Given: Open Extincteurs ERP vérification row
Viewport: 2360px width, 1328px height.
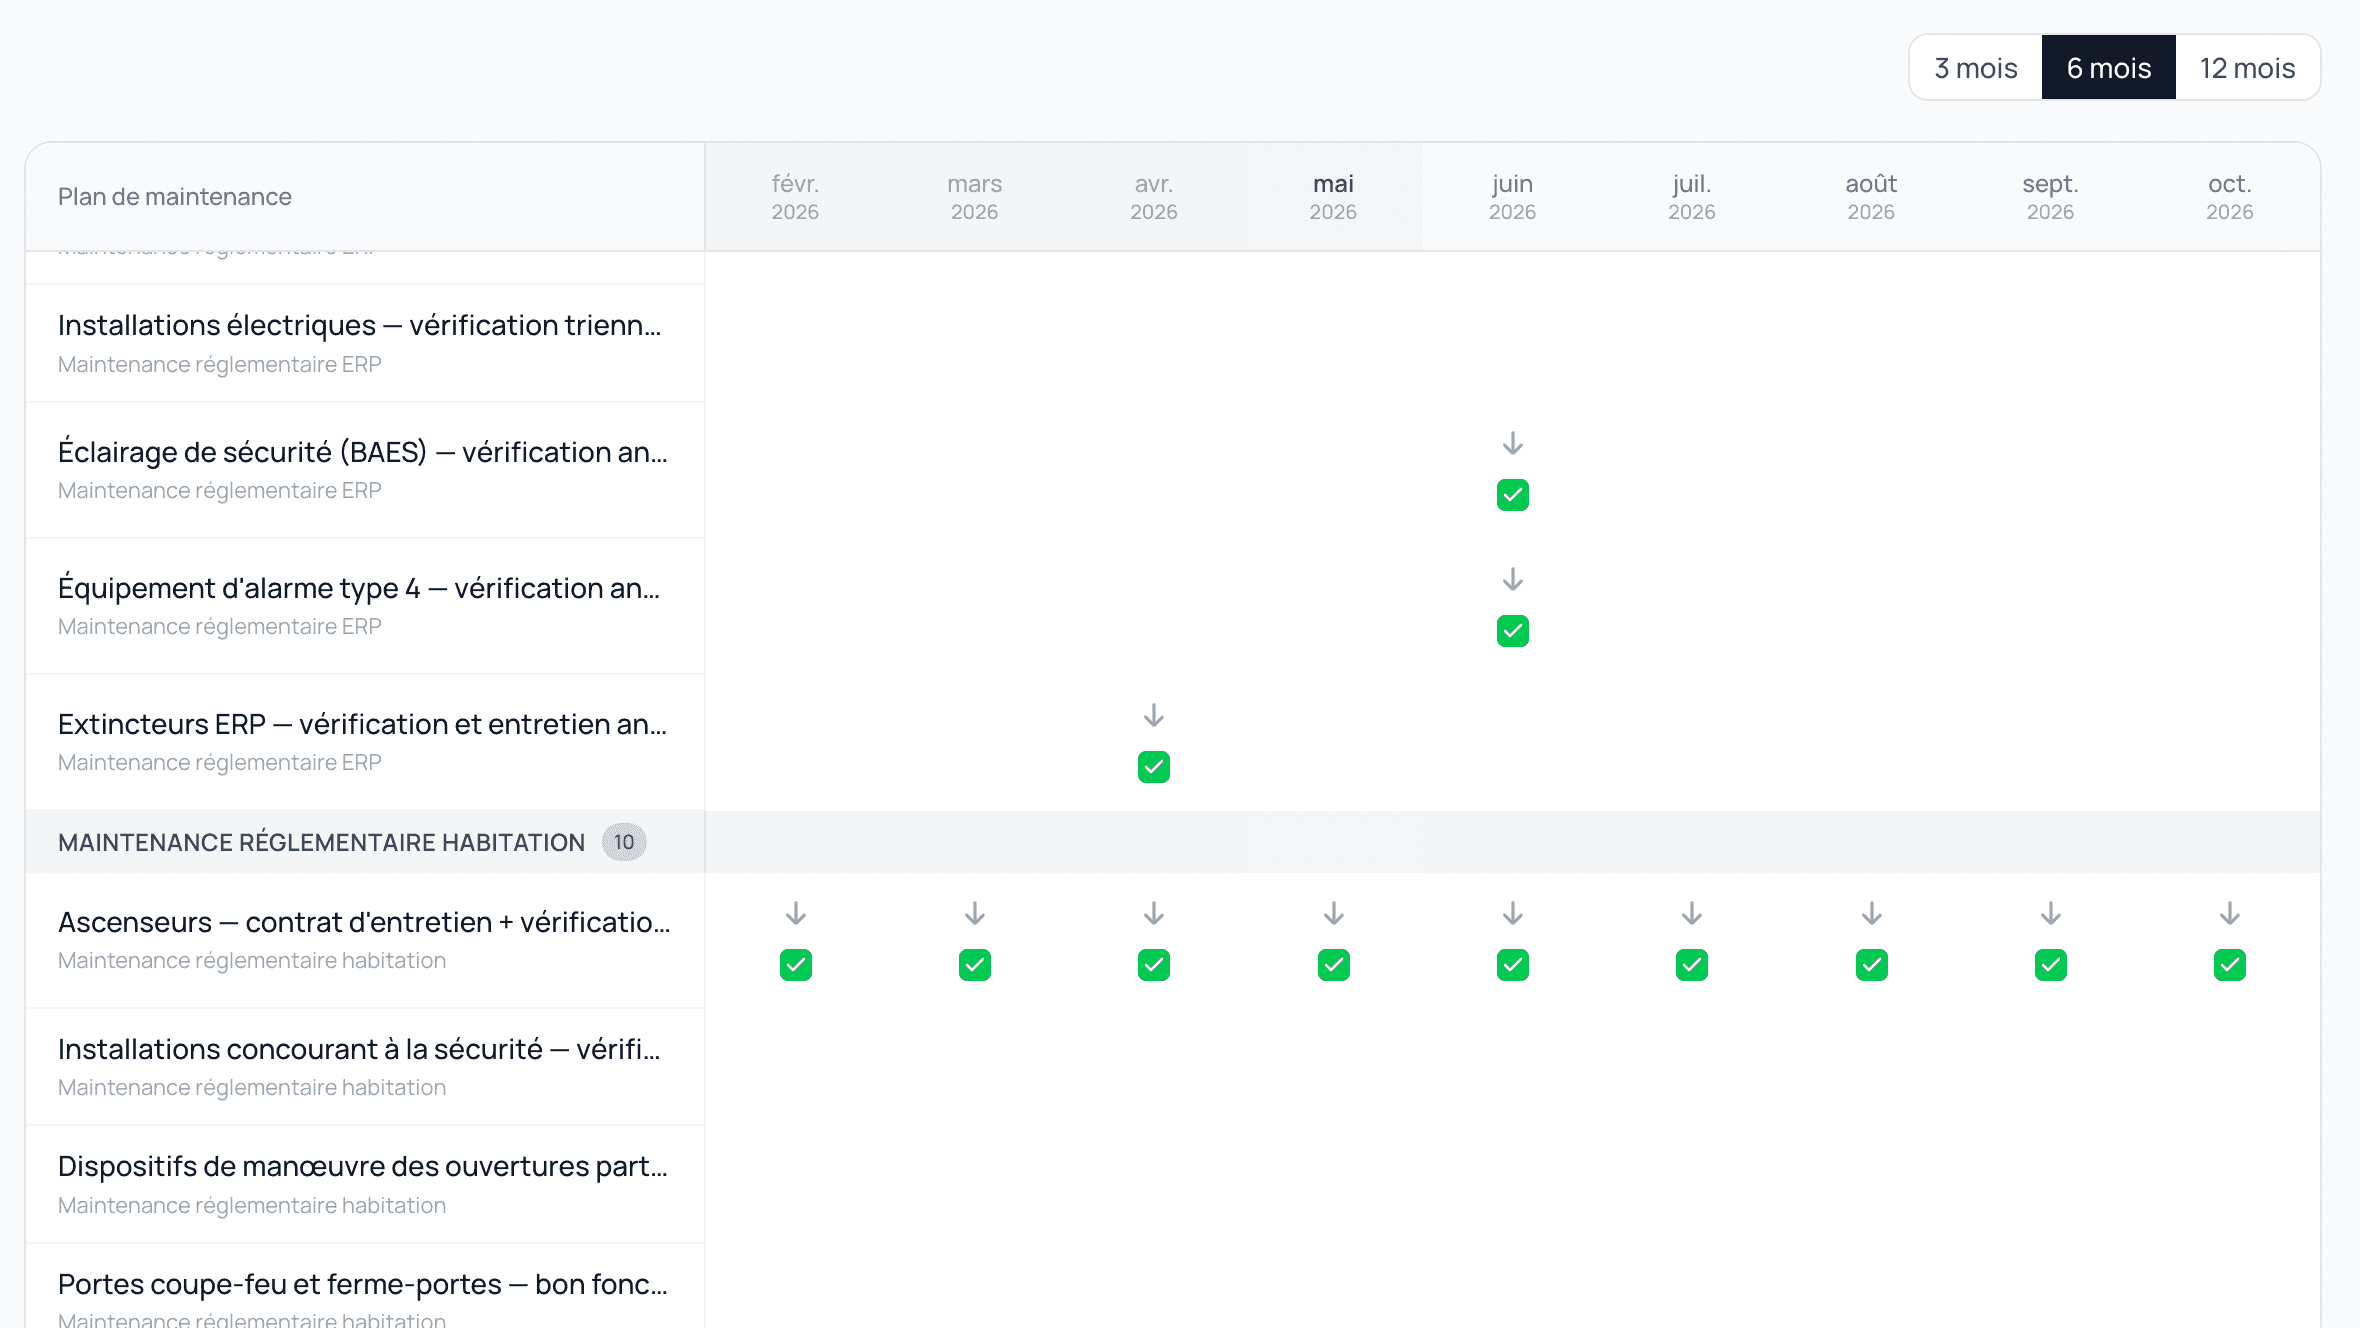Looking at the screenshot, I should click(x=365, y=742).
